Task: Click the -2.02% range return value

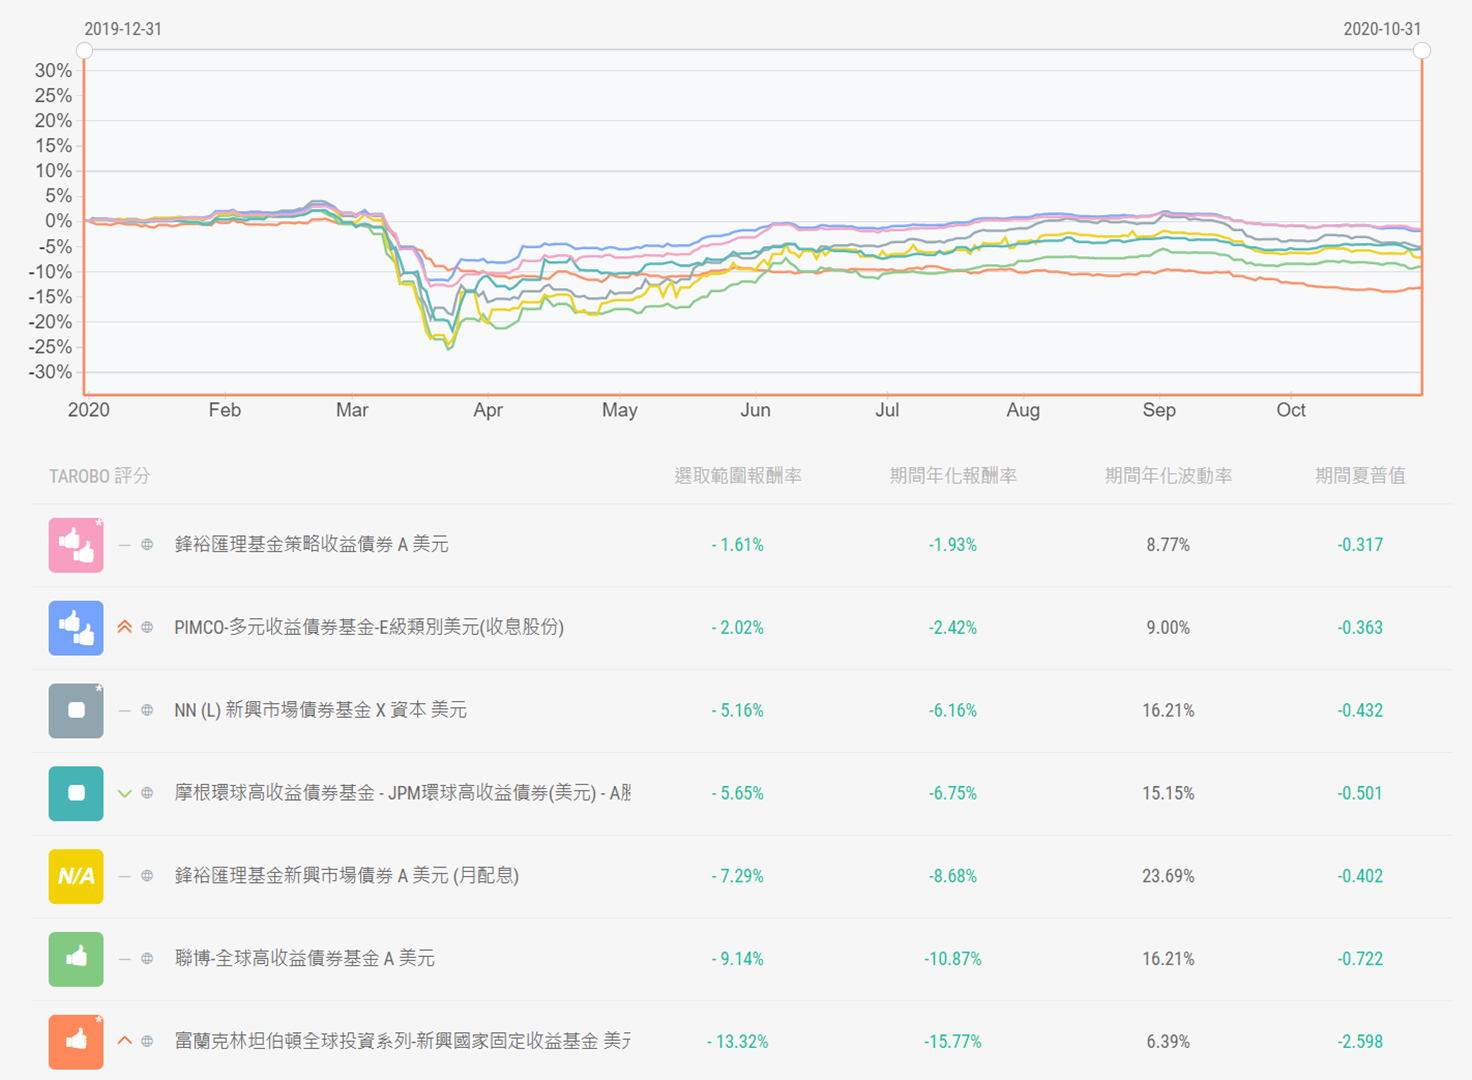Action: (x=738, y=628)
